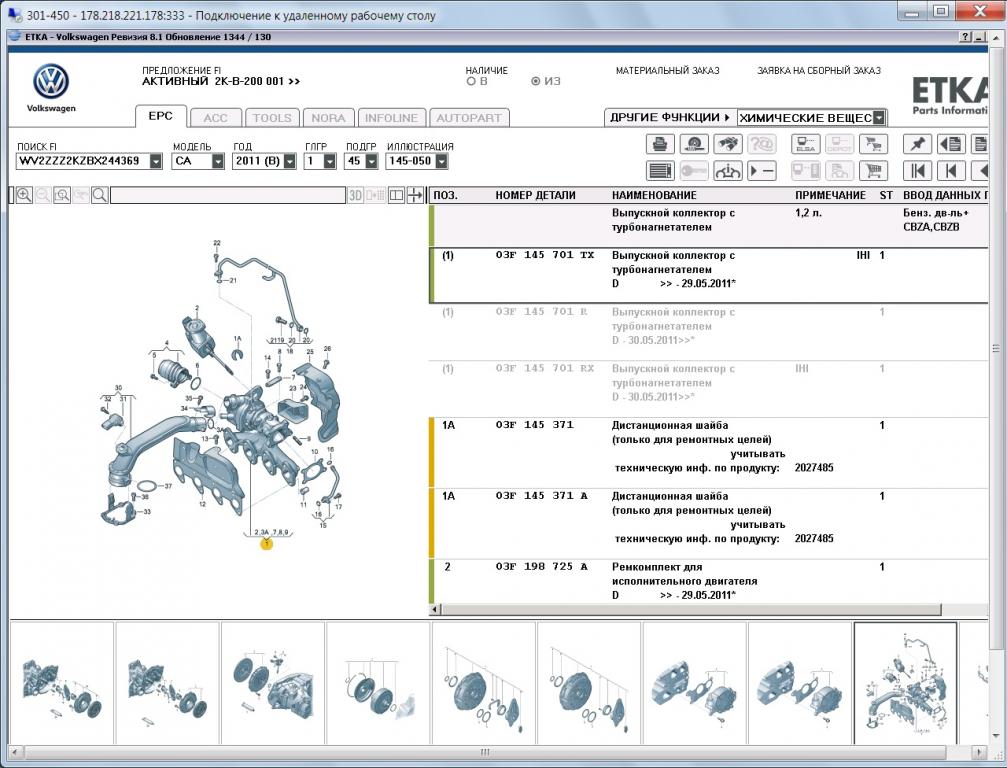The height and width of the screenshot is (768, 1007).
Task: Click the info steering-wheel icon
Action: 728,171
